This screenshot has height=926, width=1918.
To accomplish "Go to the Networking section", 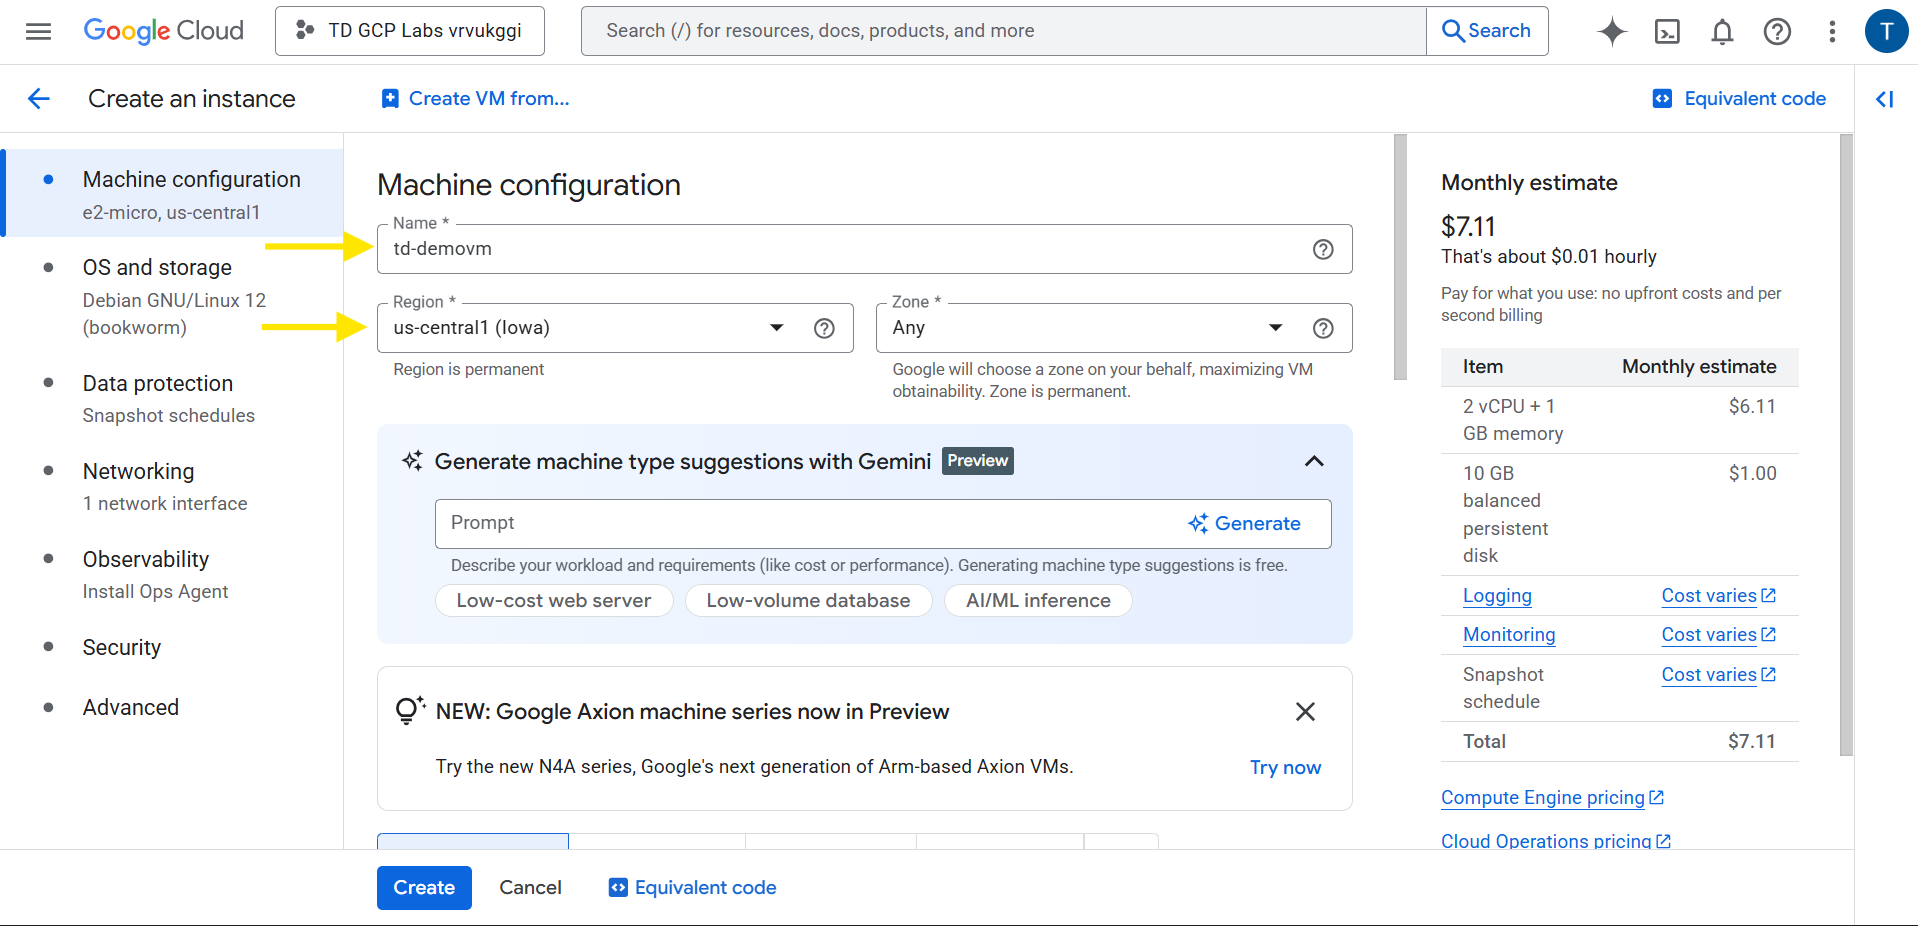I will (138, 471).
